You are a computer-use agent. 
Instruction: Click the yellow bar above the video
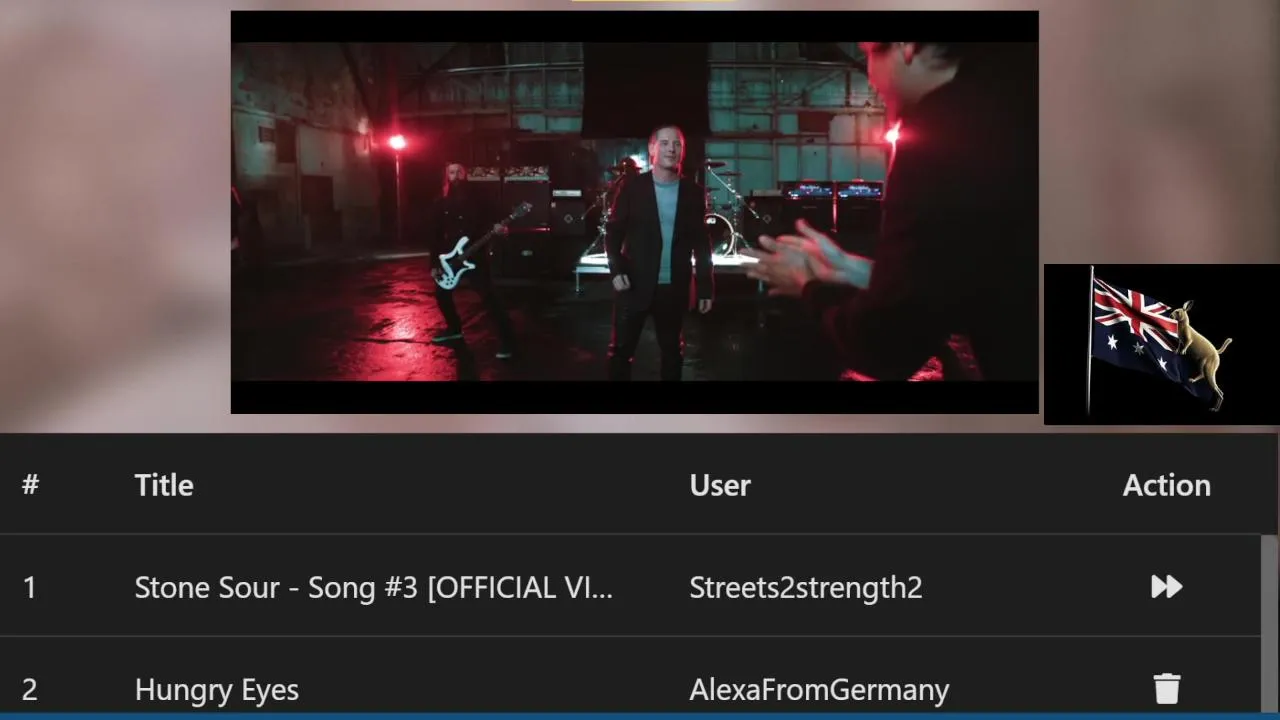654,1
